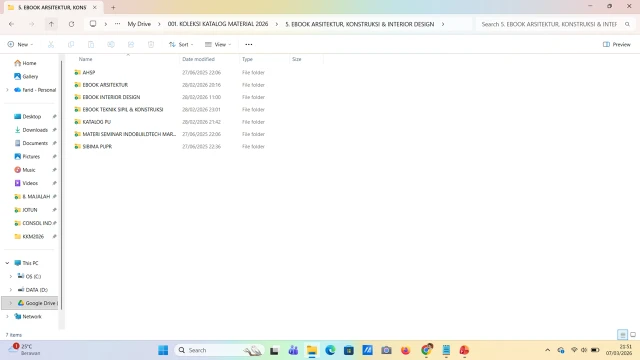Open weather widget showing 25°C
The height and width of the screenshot is (360, 640).
(24, 350)
